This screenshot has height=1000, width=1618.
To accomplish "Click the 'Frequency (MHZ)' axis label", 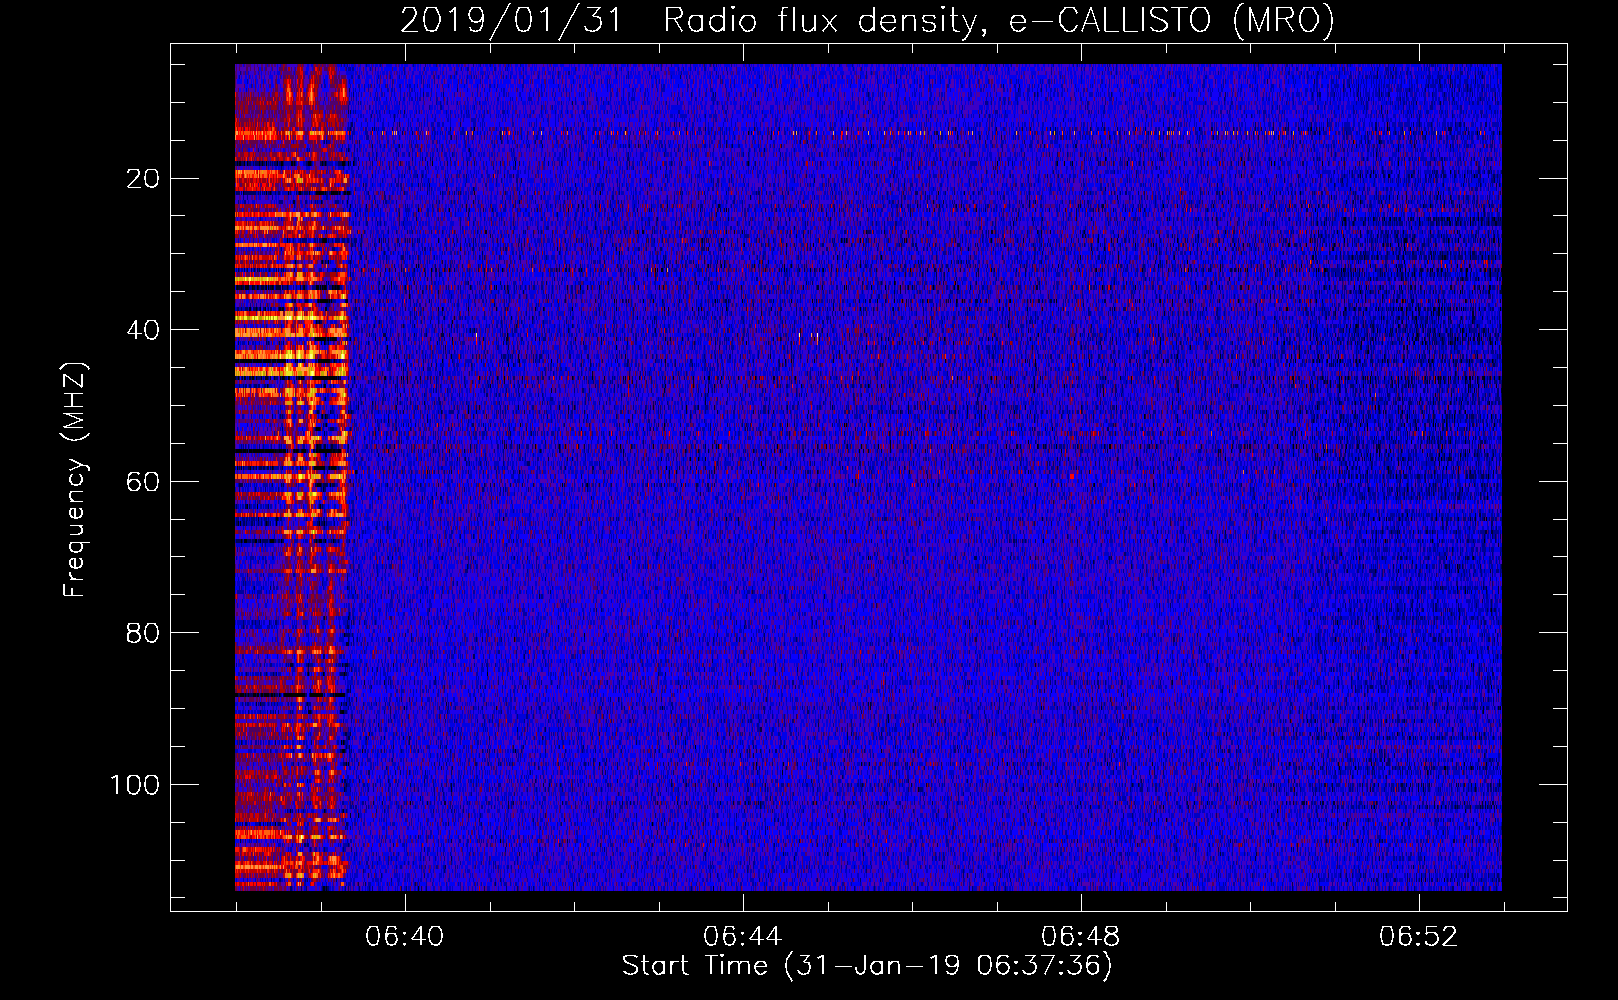I will tap(75, 479).
